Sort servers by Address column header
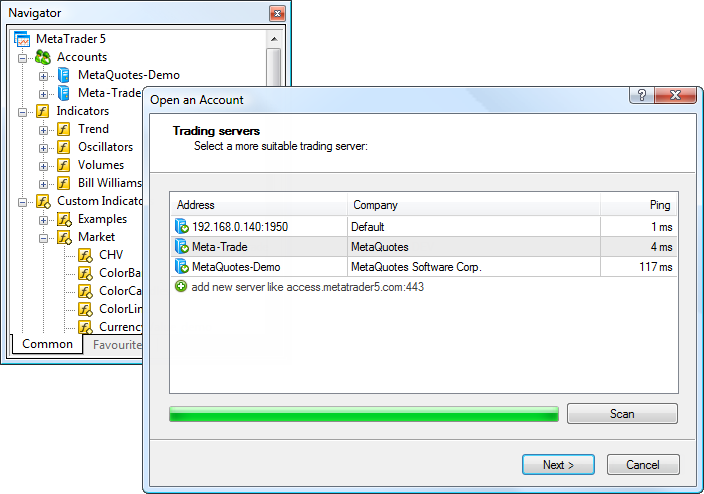 [259, 205]
